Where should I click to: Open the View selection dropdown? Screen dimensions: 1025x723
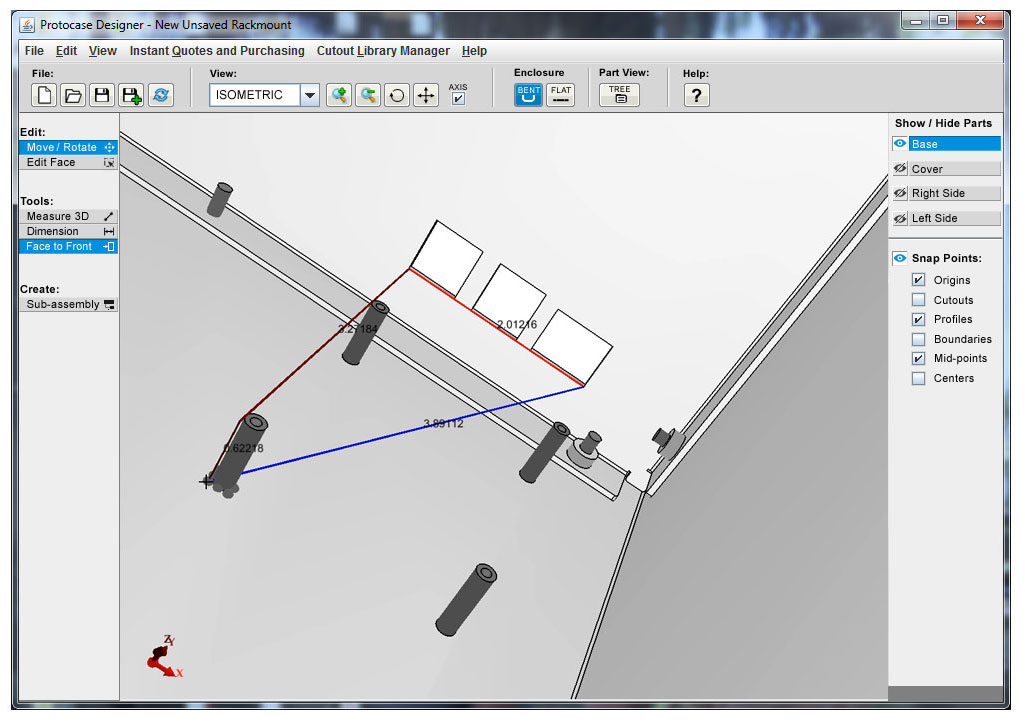pyautogui.click(x=310, y=95)
